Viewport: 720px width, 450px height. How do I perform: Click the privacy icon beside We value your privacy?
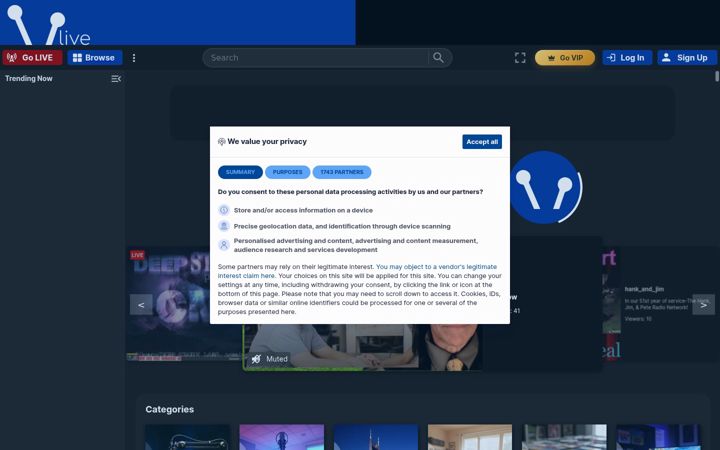(221, 142)
